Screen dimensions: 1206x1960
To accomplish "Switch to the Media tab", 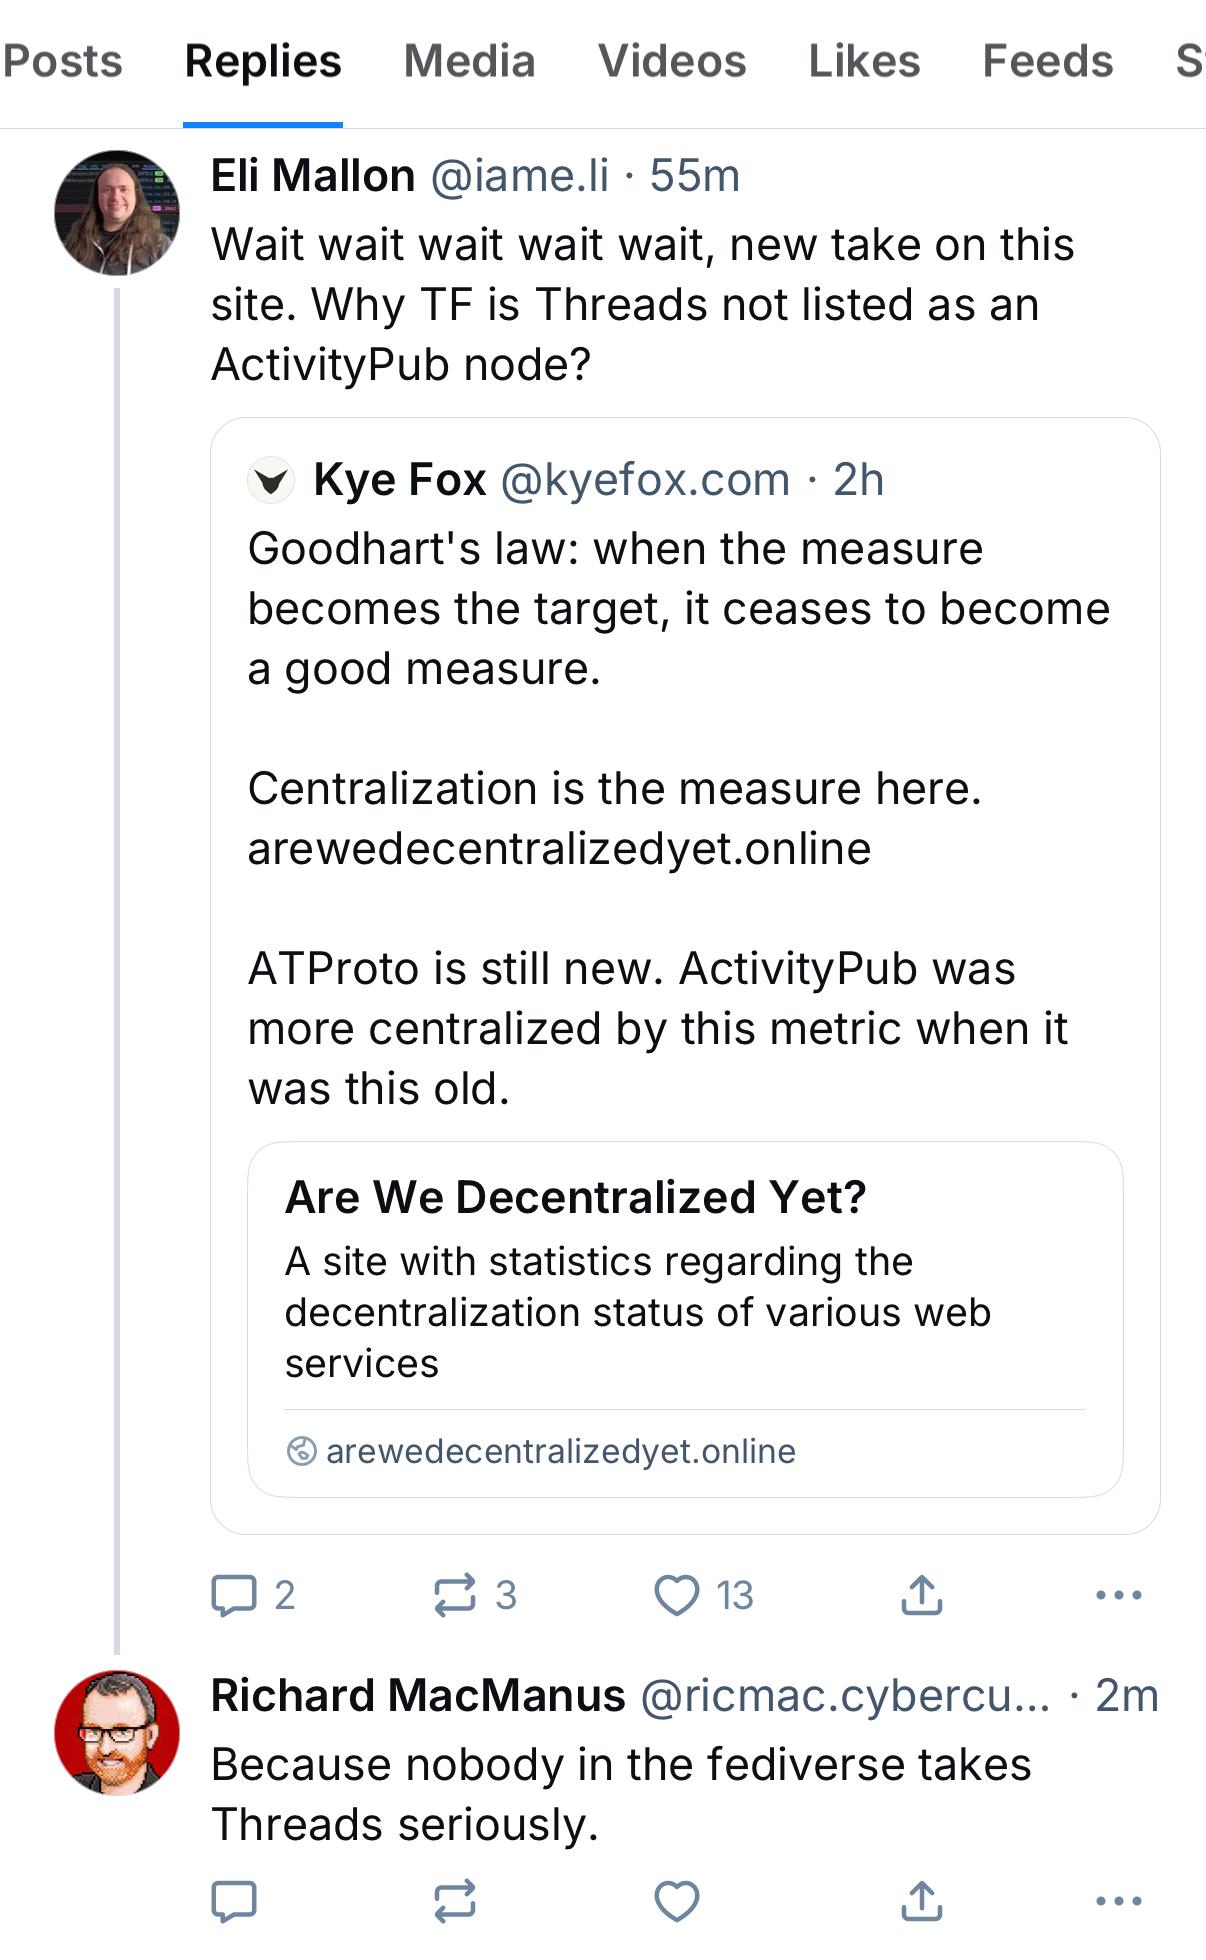I will tap(469, 62).
